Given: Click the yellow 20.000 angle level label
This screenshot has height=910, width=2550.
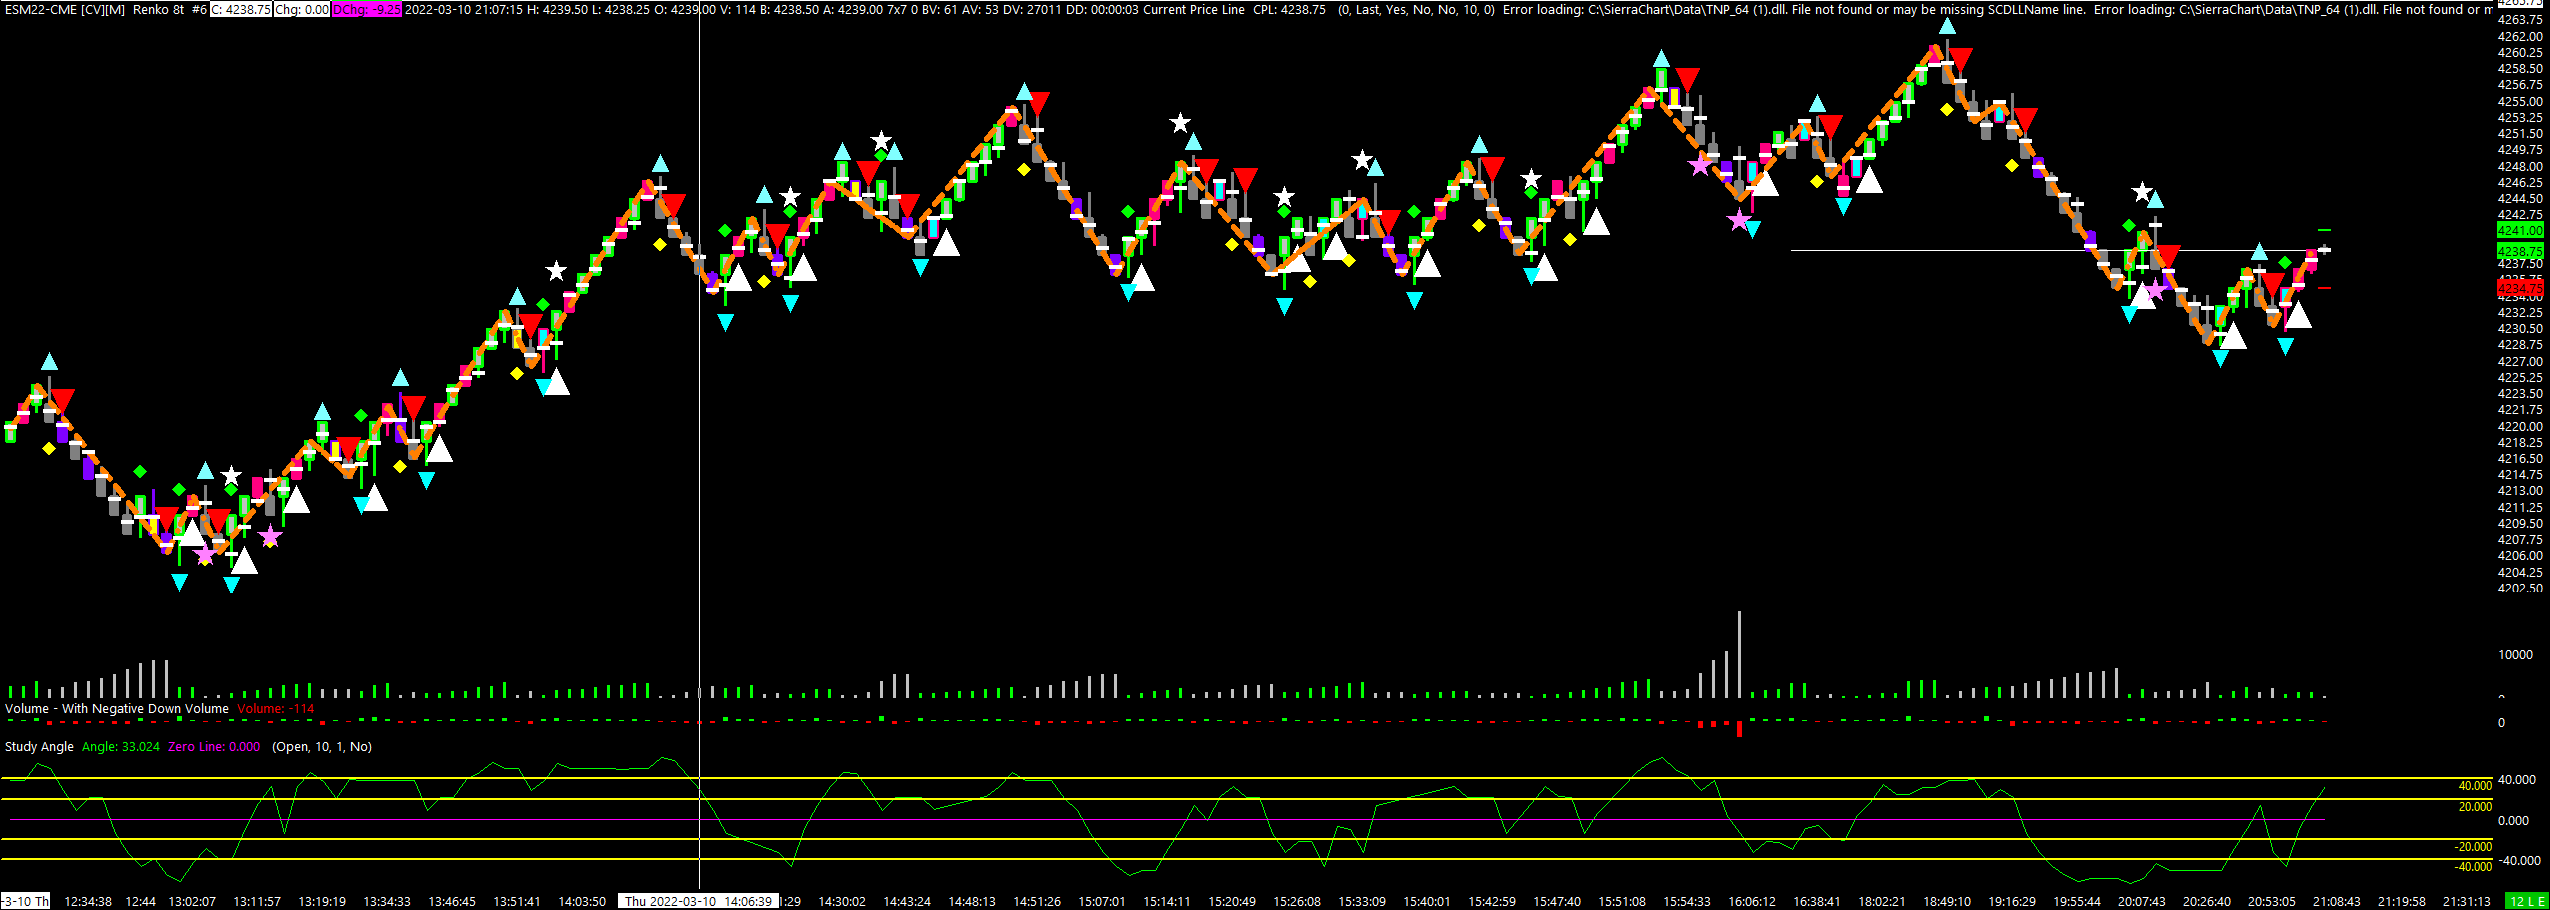Looking at the screenshot, I should click(2475, 807).
